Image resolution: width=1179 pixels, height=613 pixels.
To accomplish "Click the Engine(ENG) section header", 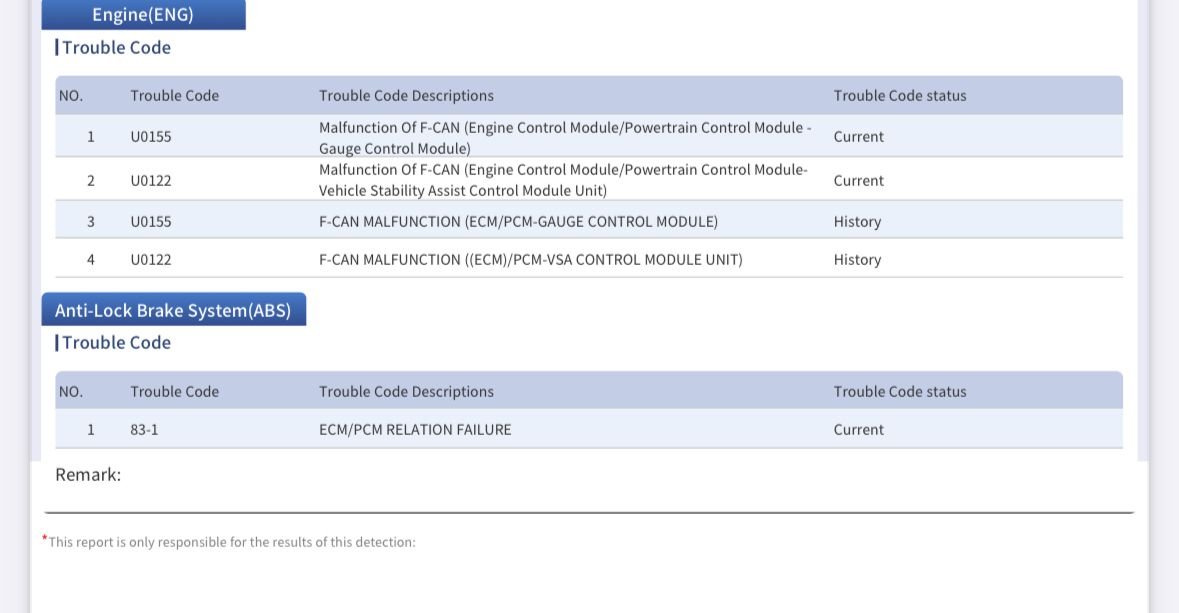I will 143,15.
